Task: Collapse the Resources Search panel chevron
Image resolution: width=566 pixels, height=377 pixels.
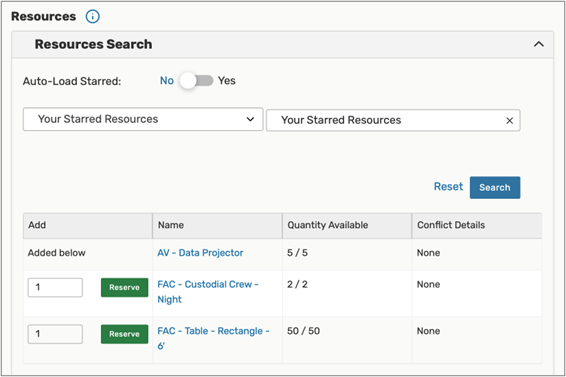Action: coord(539,44)
